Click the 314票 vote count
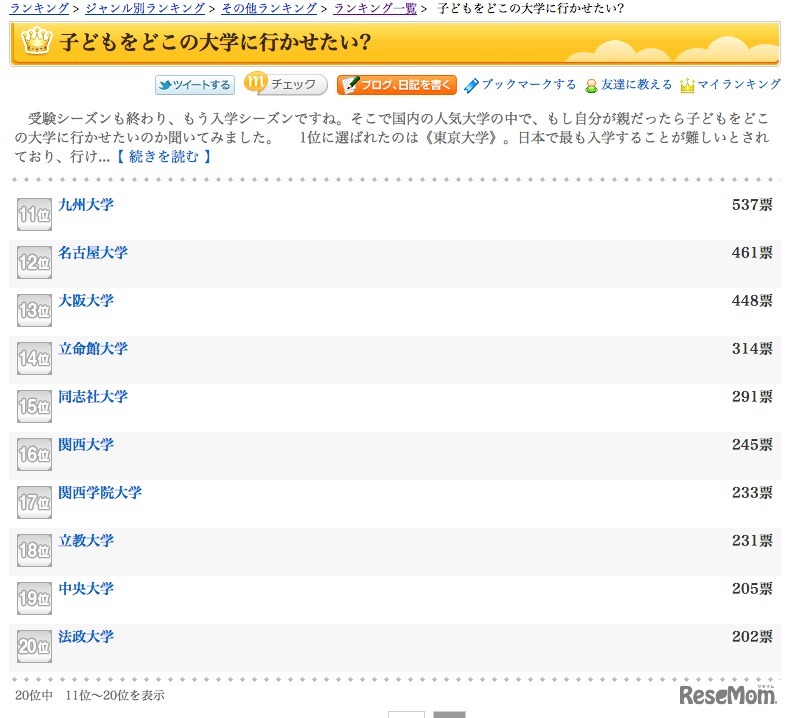This screenshot has width=790, height=718. [x=752, y=348]
